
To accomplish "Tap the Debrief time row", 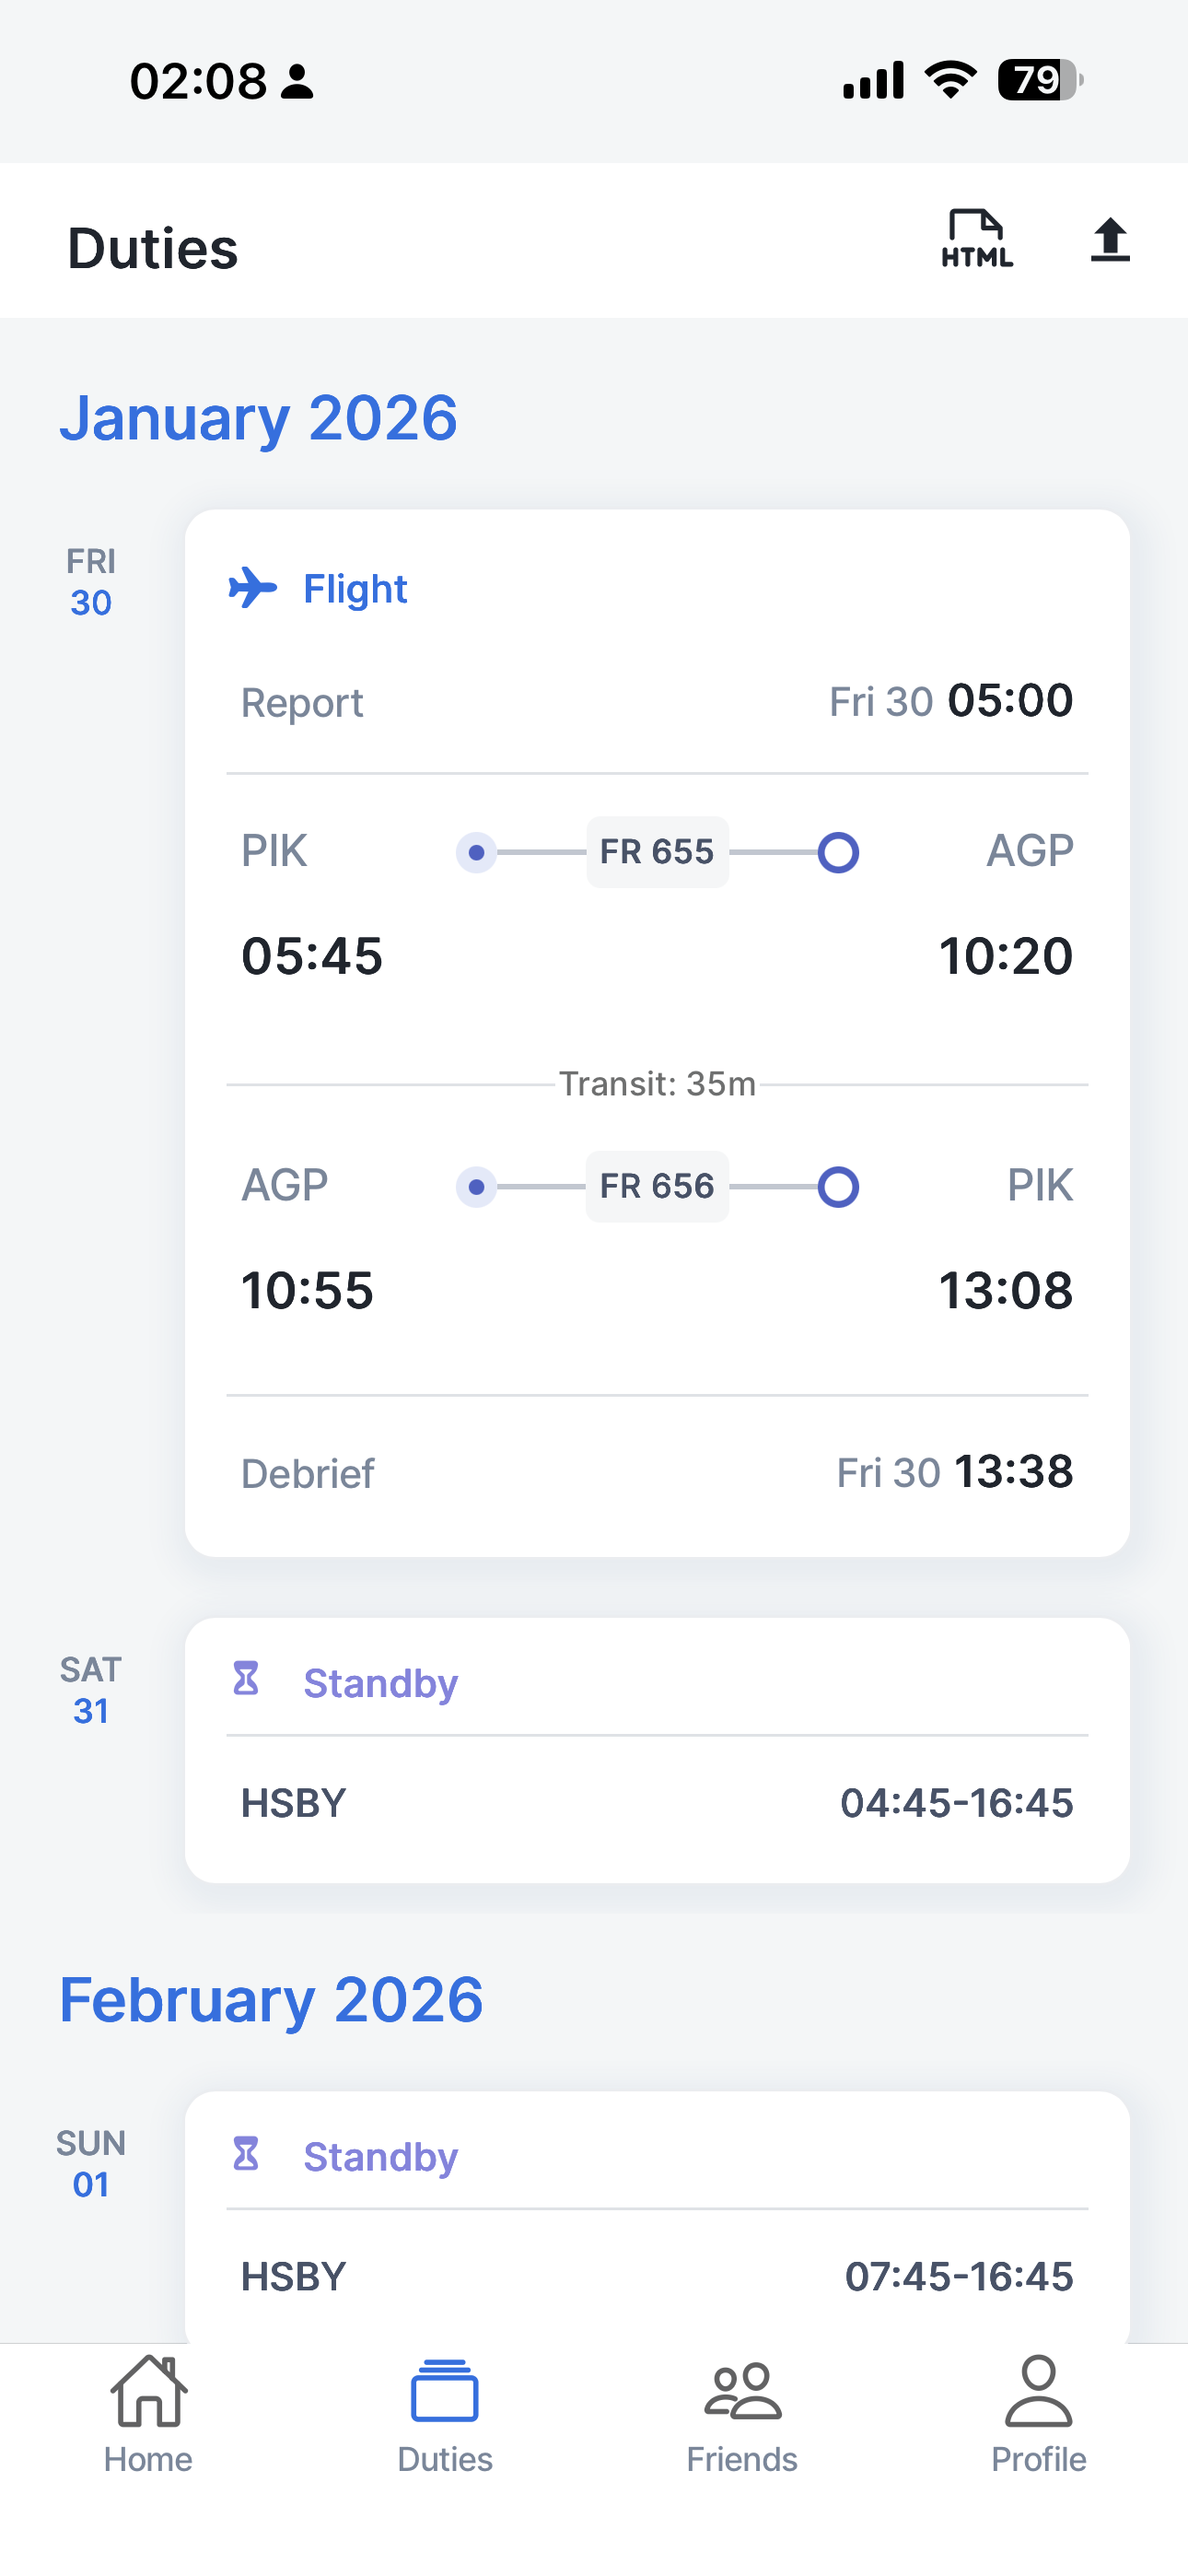I will click(x=657, y=1473).
